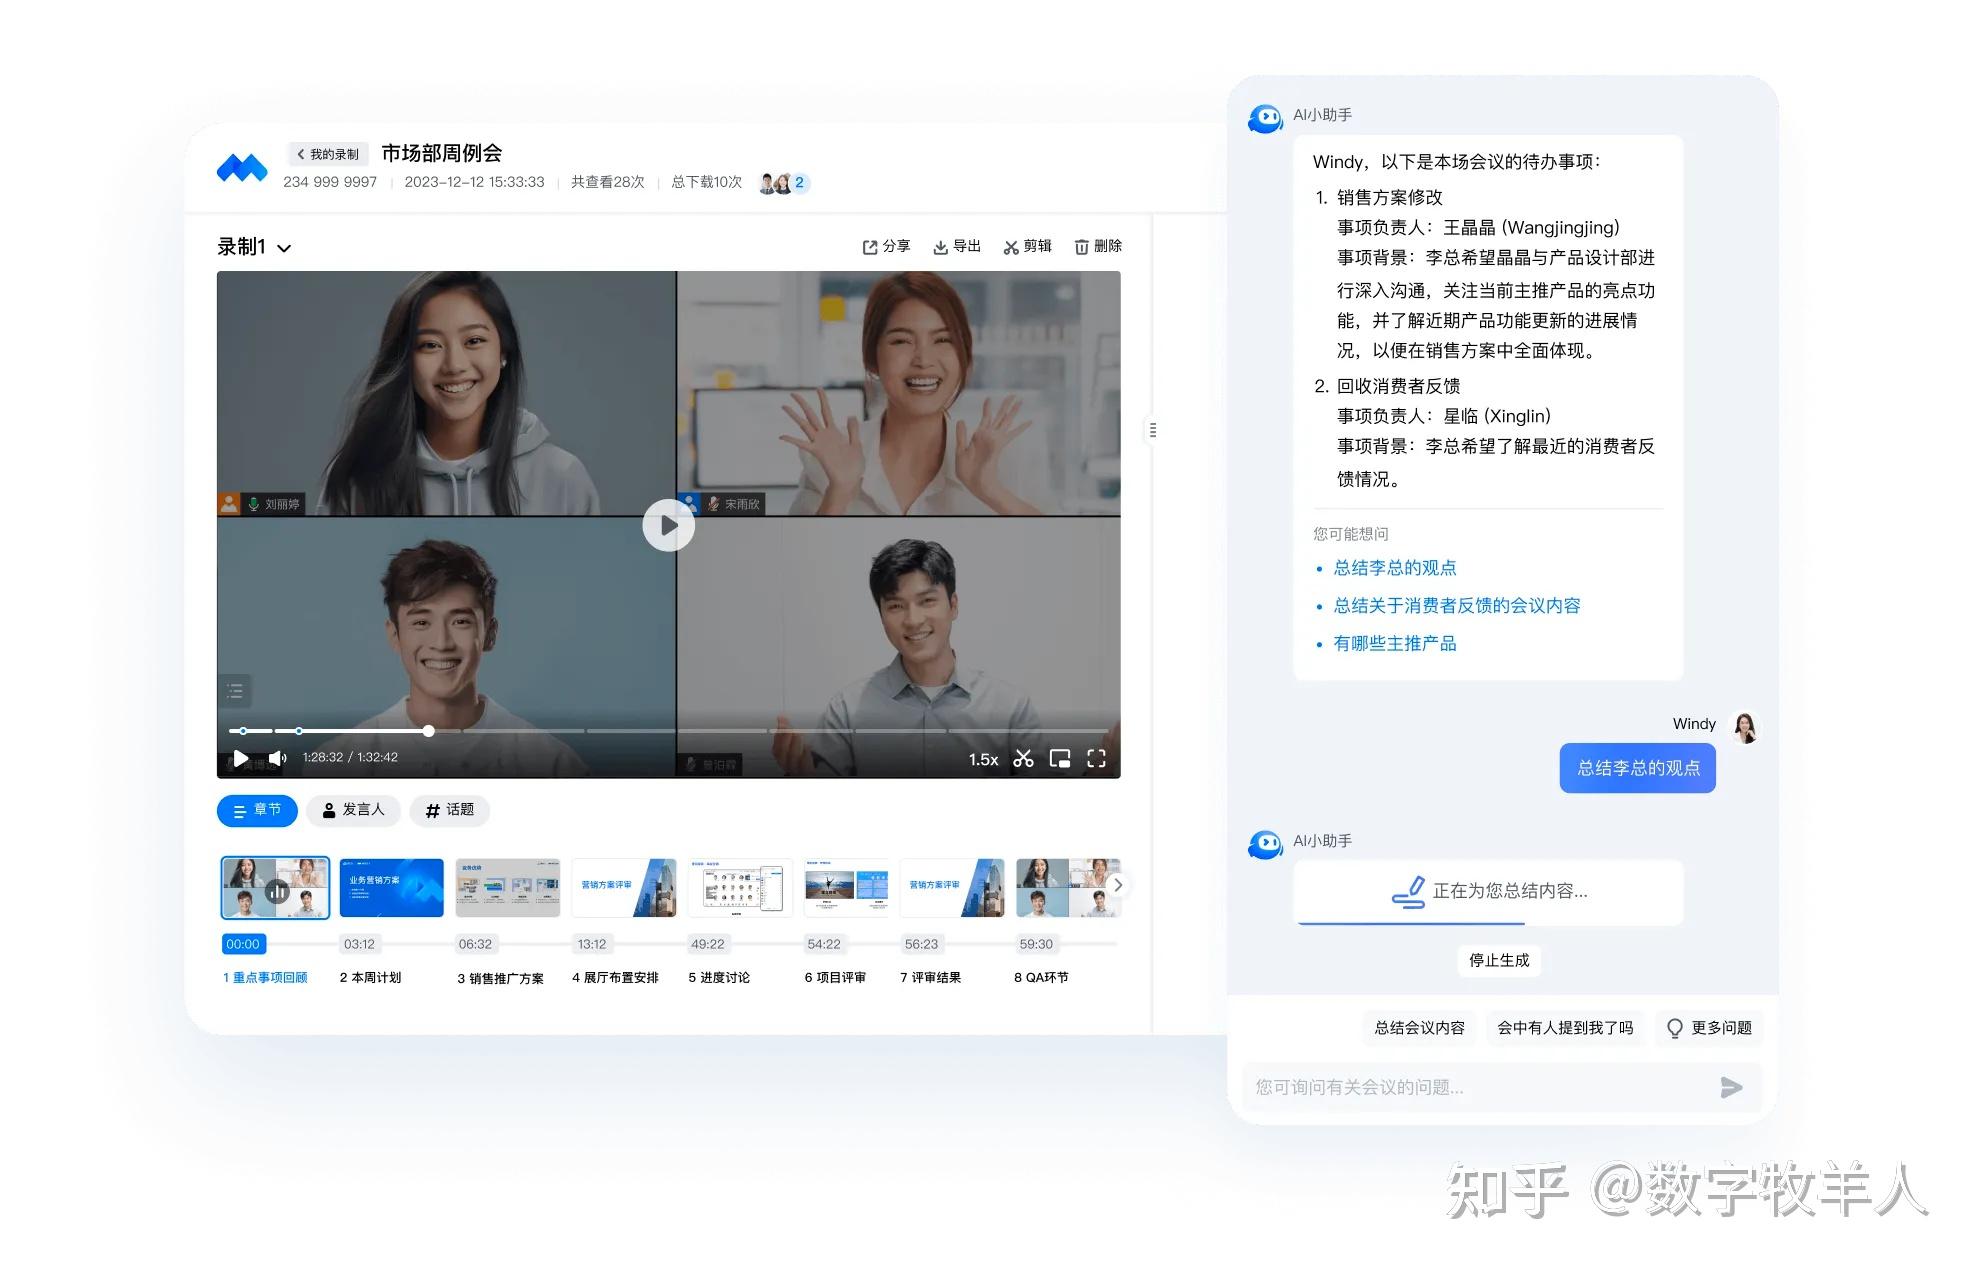Open 更多问题 suggestions
Screen dimensions: 1981x1272
1708,1028
